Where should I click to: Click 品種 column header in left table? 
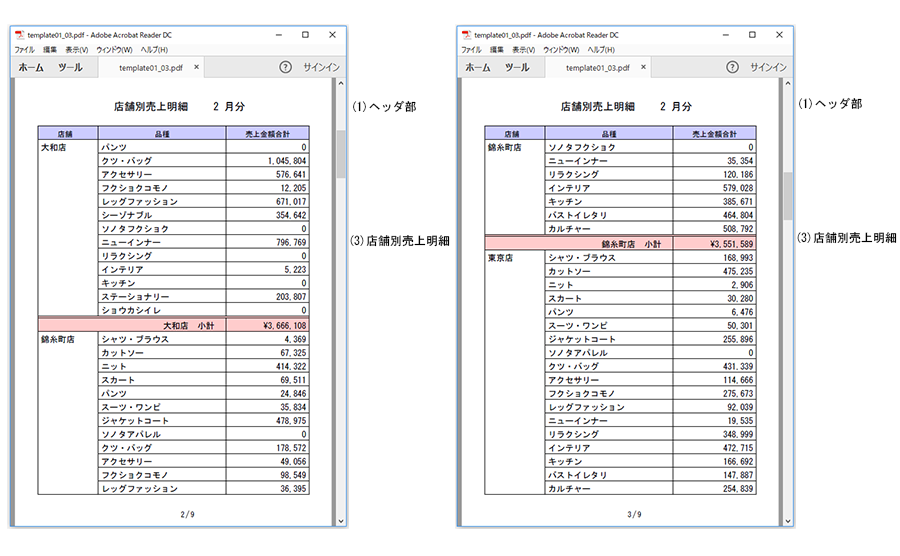pos(162,134)
